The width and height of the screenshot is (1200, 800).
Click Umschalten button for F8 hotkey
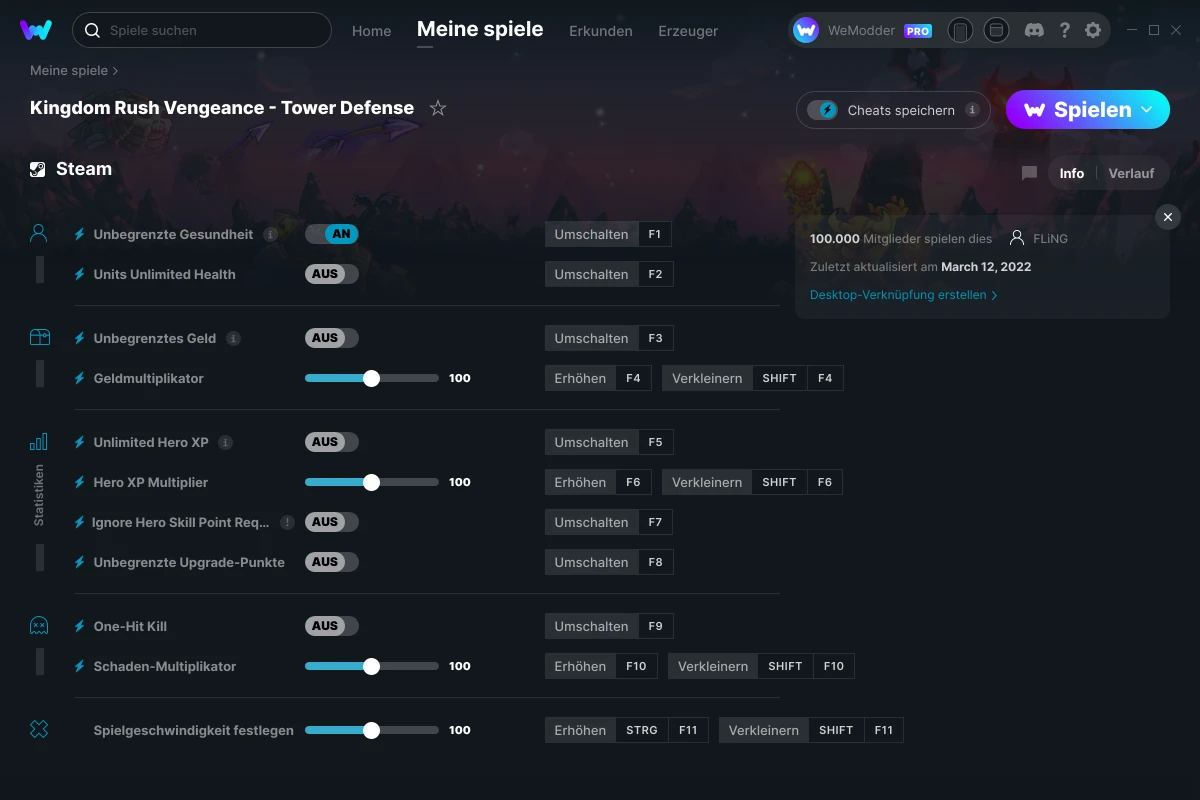(x=592, y=562)
